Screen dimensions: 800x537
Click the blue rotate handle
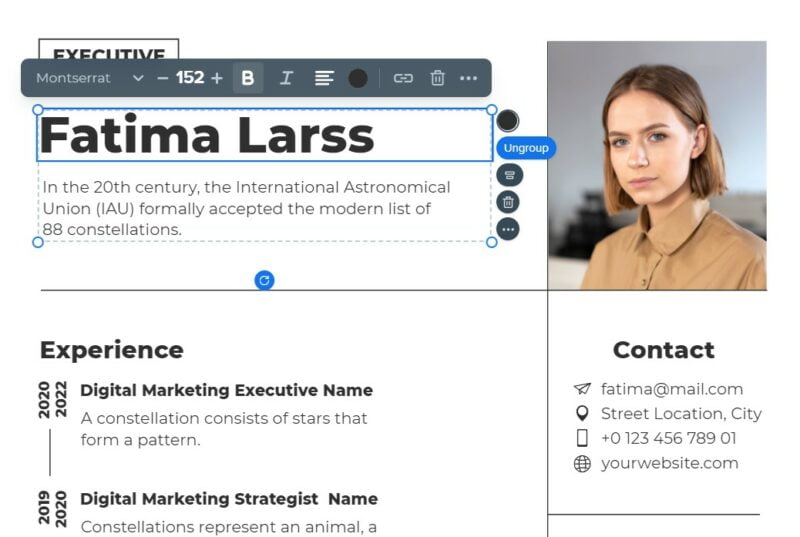pyautogui.click(x=264, y=280)
